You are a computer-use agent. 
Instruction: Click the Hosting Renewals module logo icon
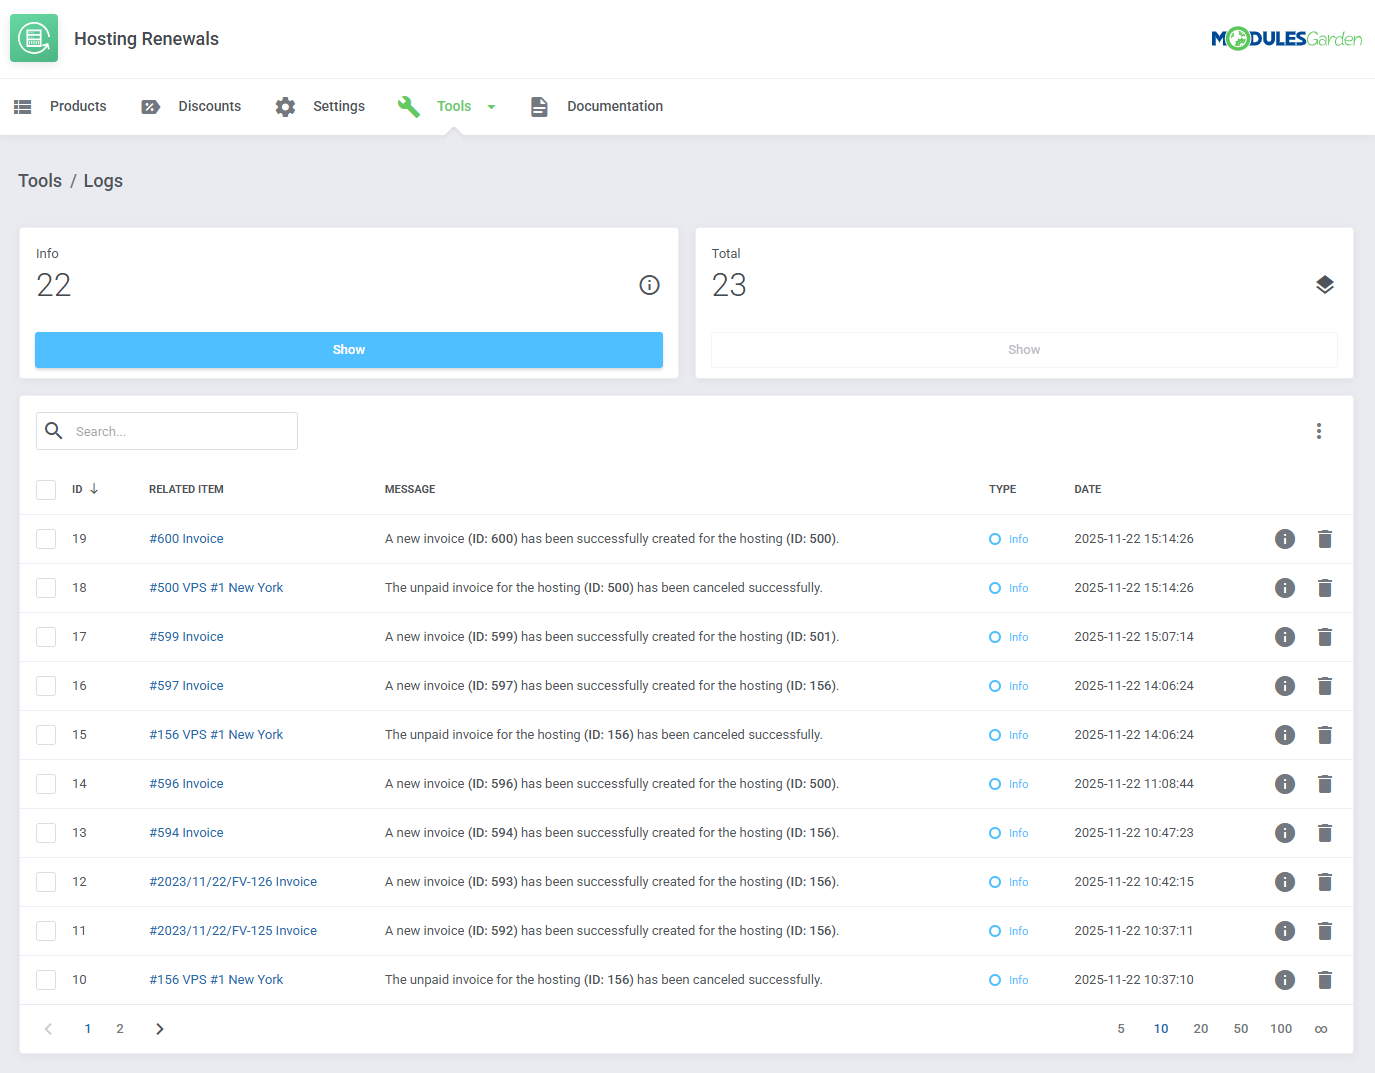(x=33, y=37)
